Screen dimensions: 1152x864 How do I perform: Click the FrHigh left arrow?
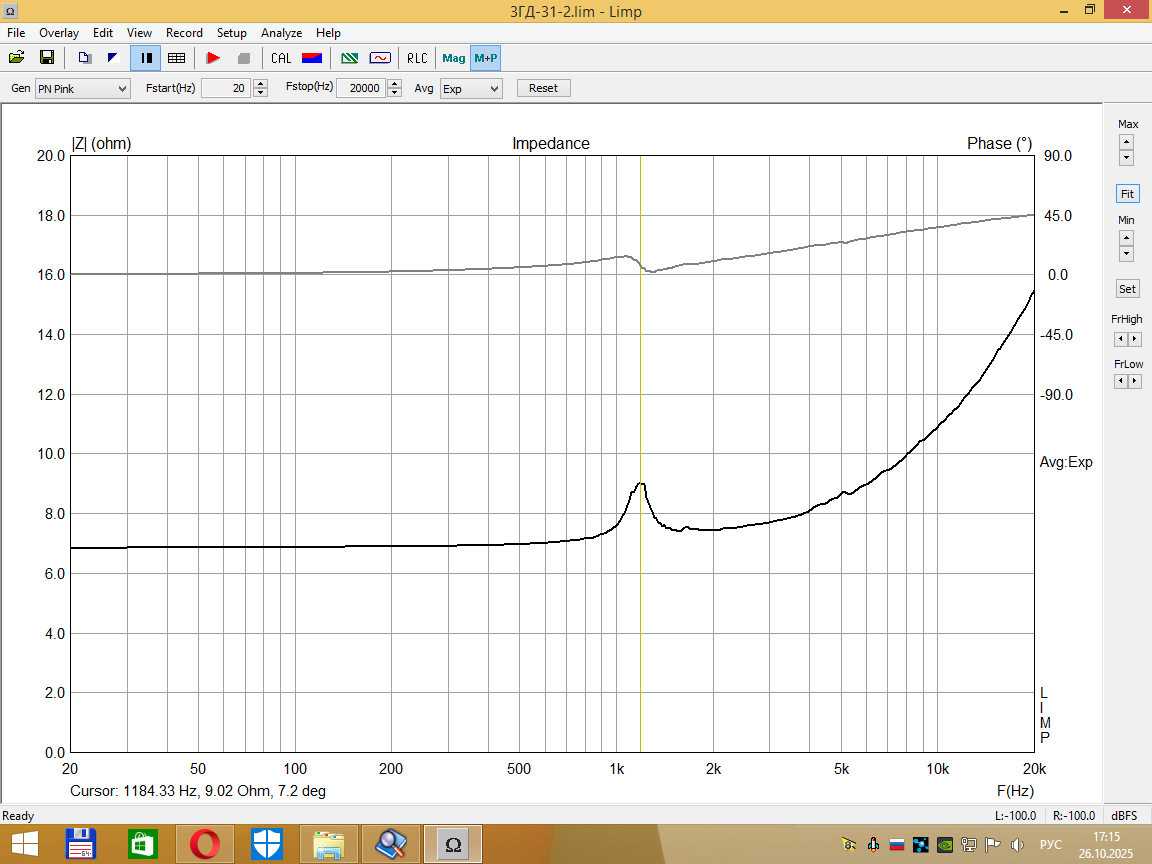point(1120,339)
